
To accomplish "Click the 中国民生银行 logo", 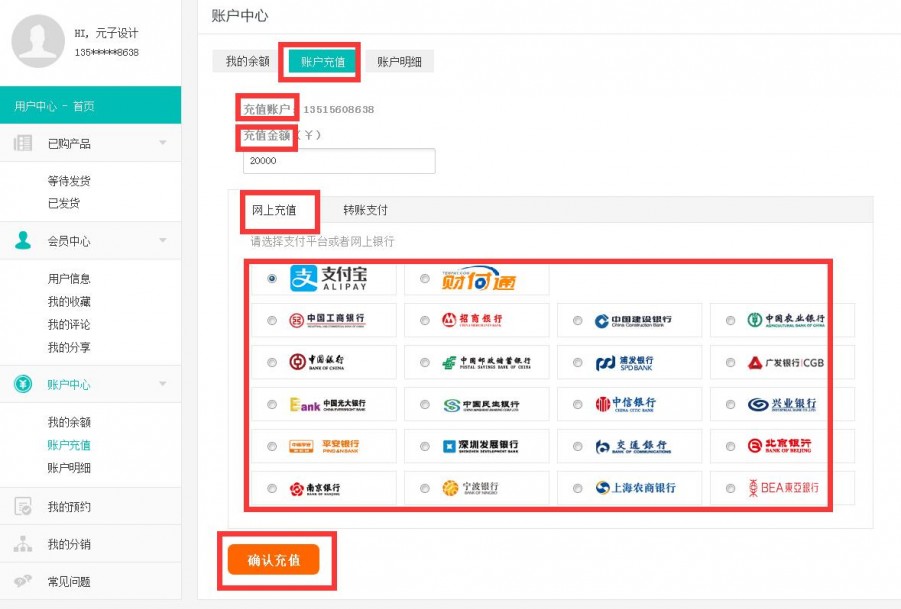I will pyautogui.click(x=481, y=405).
